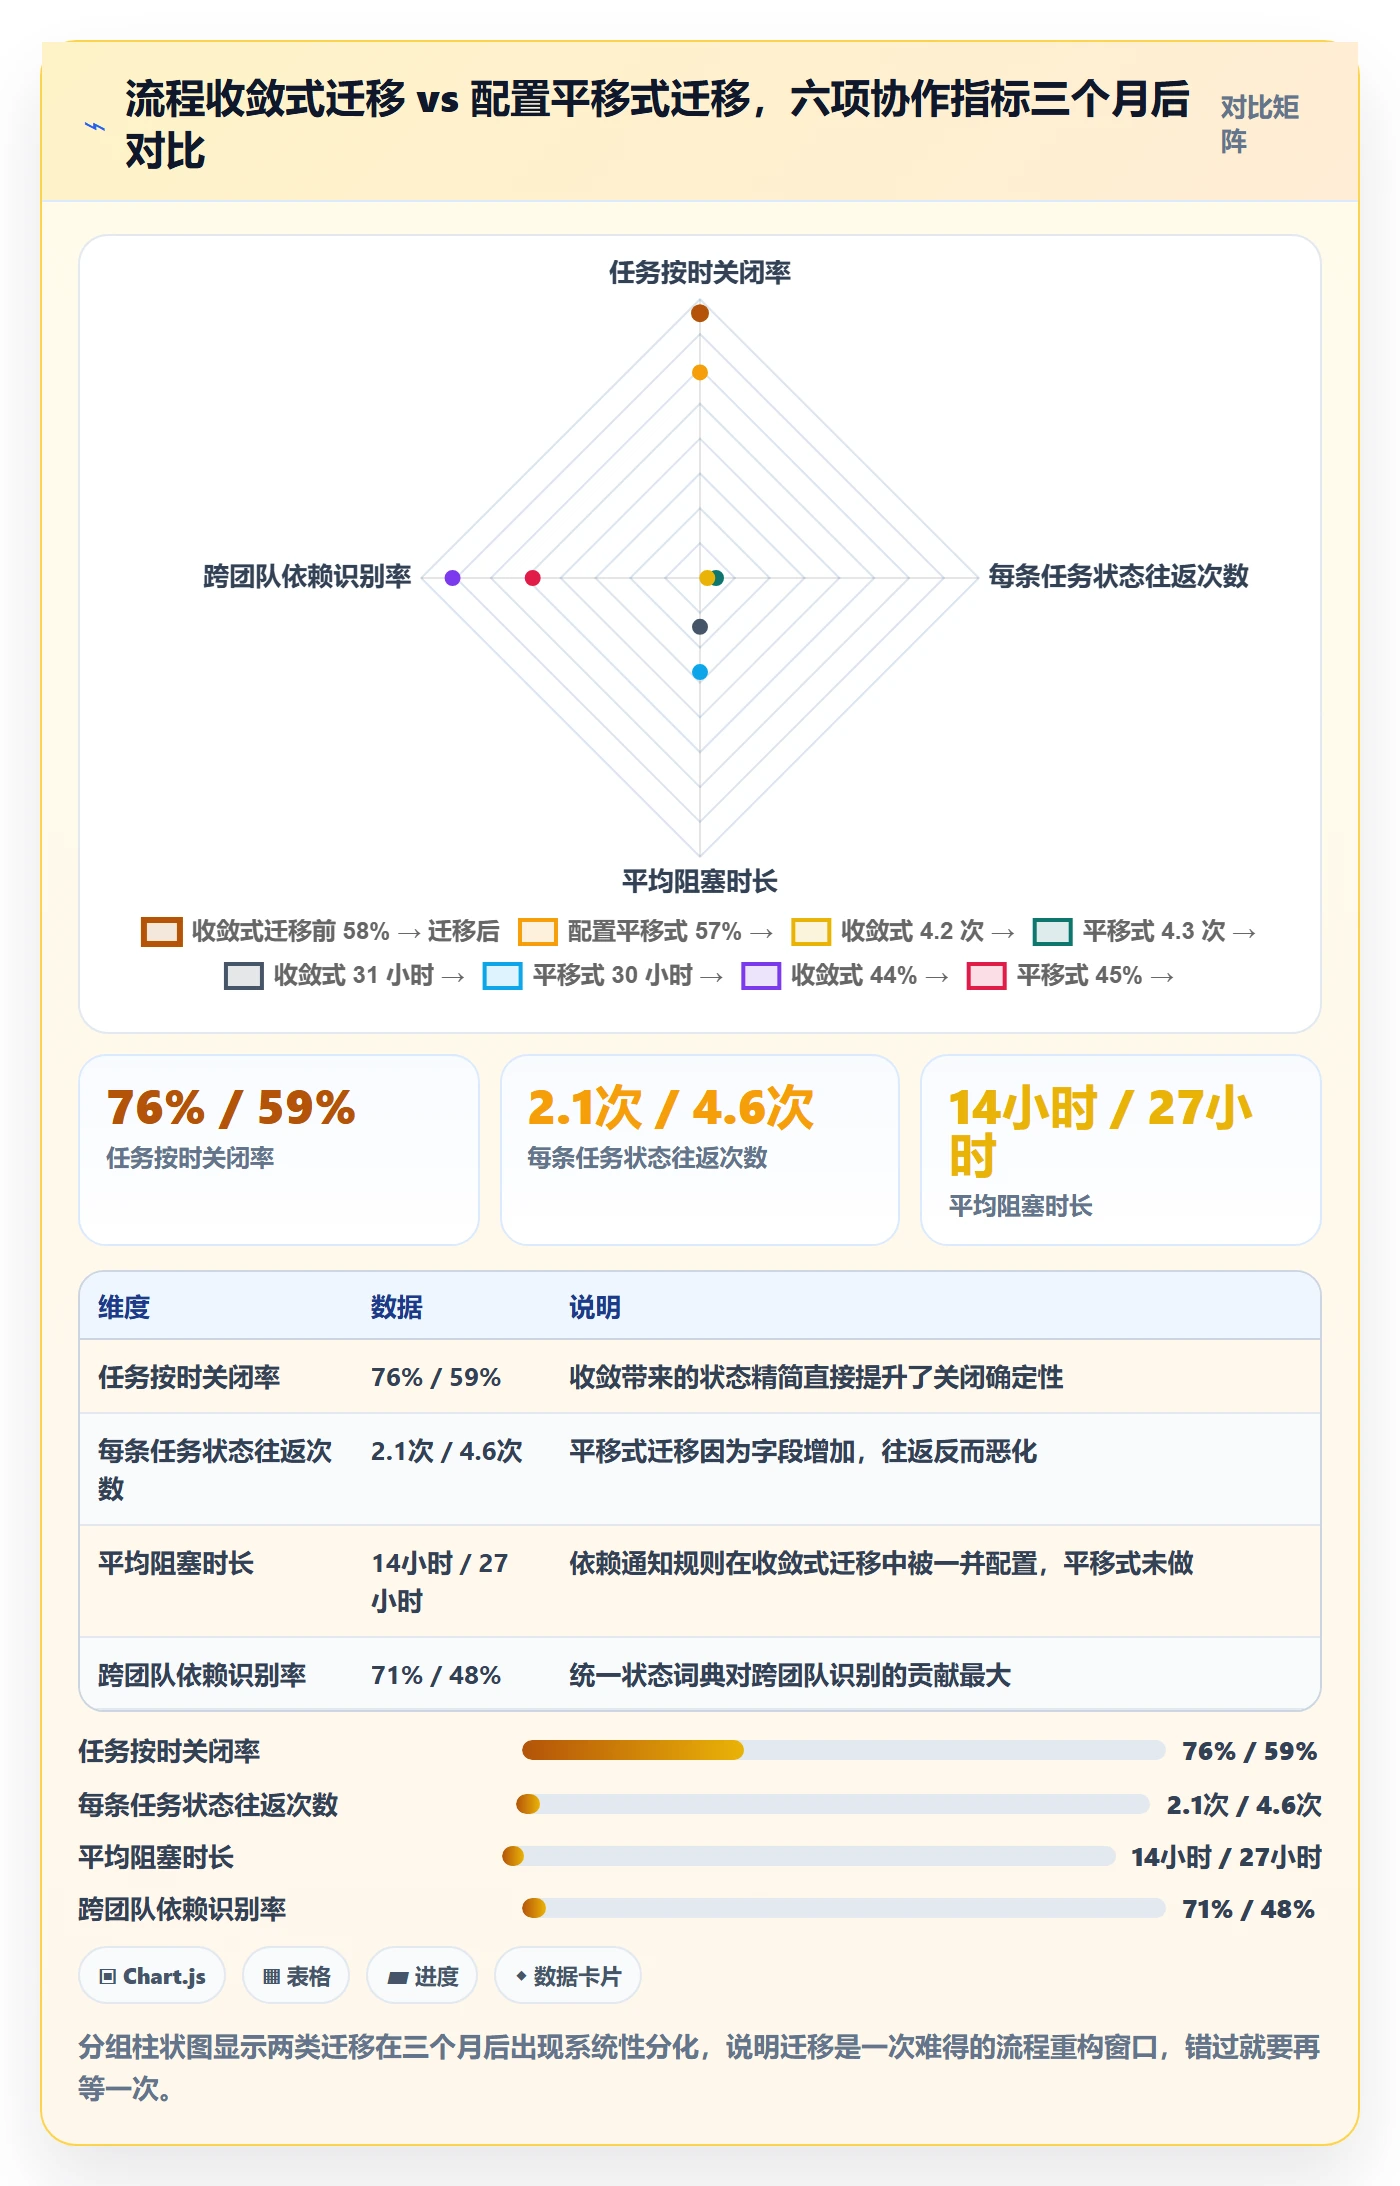Click table row text 统一状态词典对跨团队识别的贡献最大
The image size is (1400, 2186).
click(790, 1675)
